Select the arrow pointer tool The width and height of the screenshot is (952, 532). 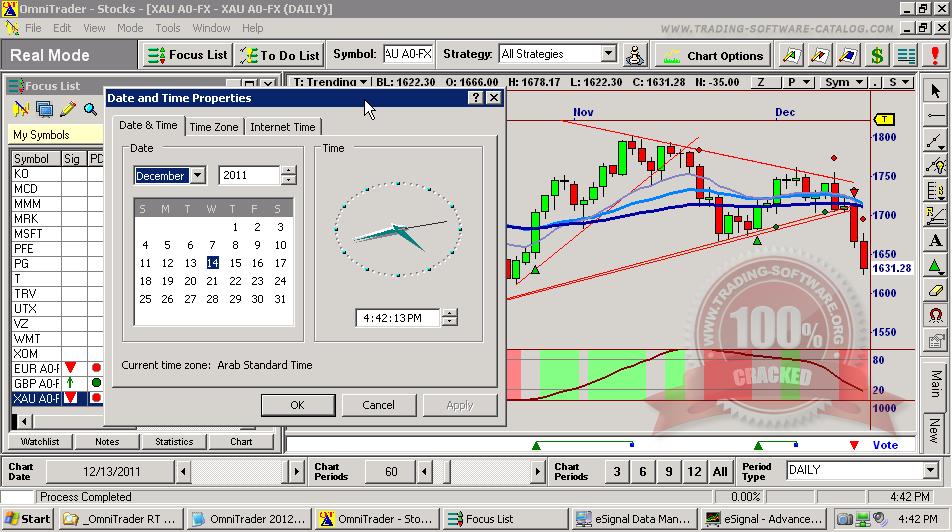(x=935, y=91)
